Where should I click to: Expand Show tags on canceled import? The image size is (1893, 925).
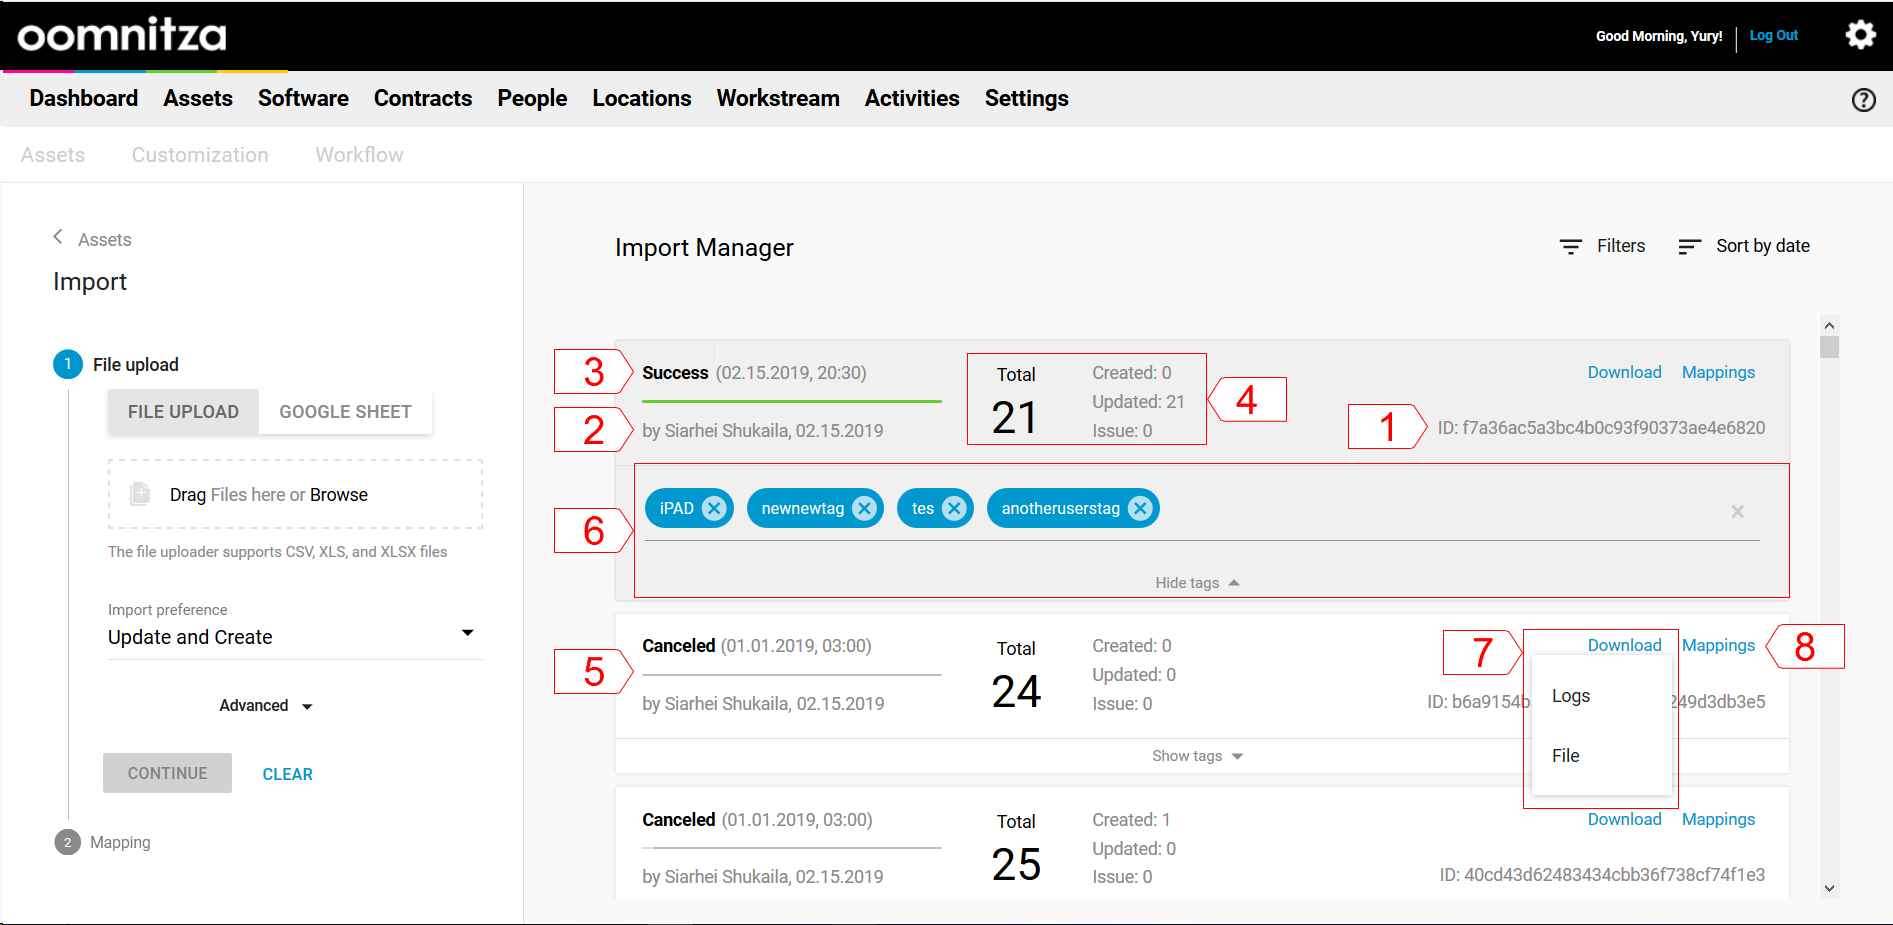point(1196,756)
